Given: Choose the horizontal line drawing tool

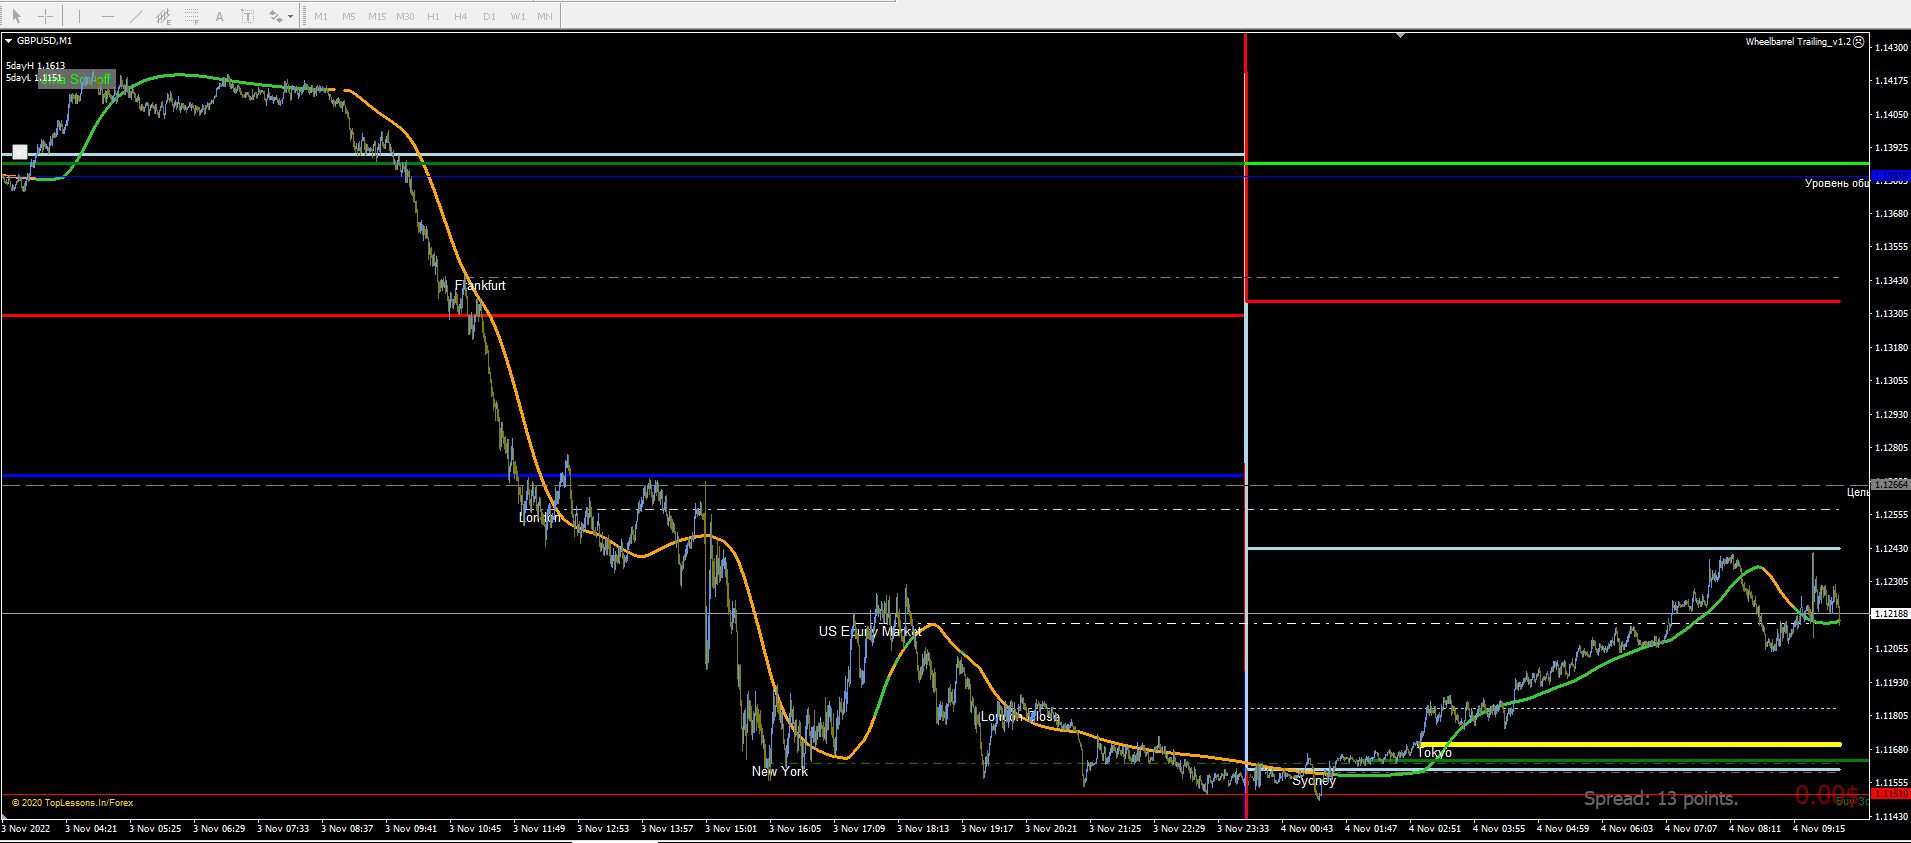Looking at the screenshot, I should point(108,16).
